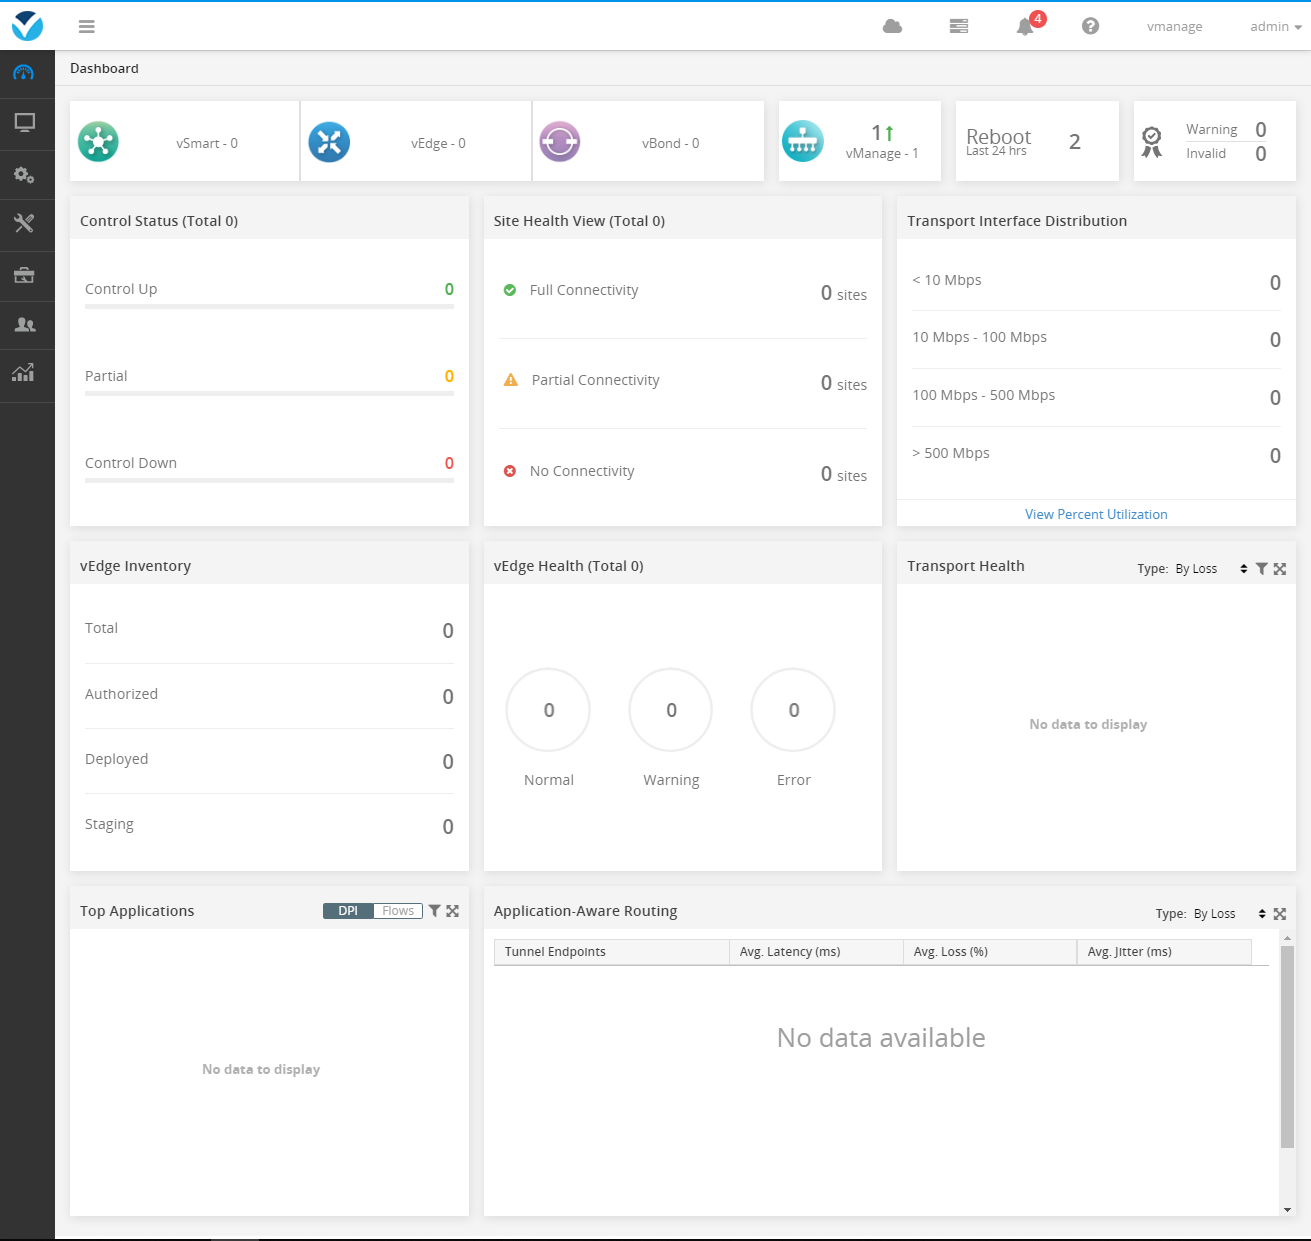Open the Dashboard sidebar icon
Image resolution: width=1311 pixels, height=1241 pixels.
[x=24, y=72]
